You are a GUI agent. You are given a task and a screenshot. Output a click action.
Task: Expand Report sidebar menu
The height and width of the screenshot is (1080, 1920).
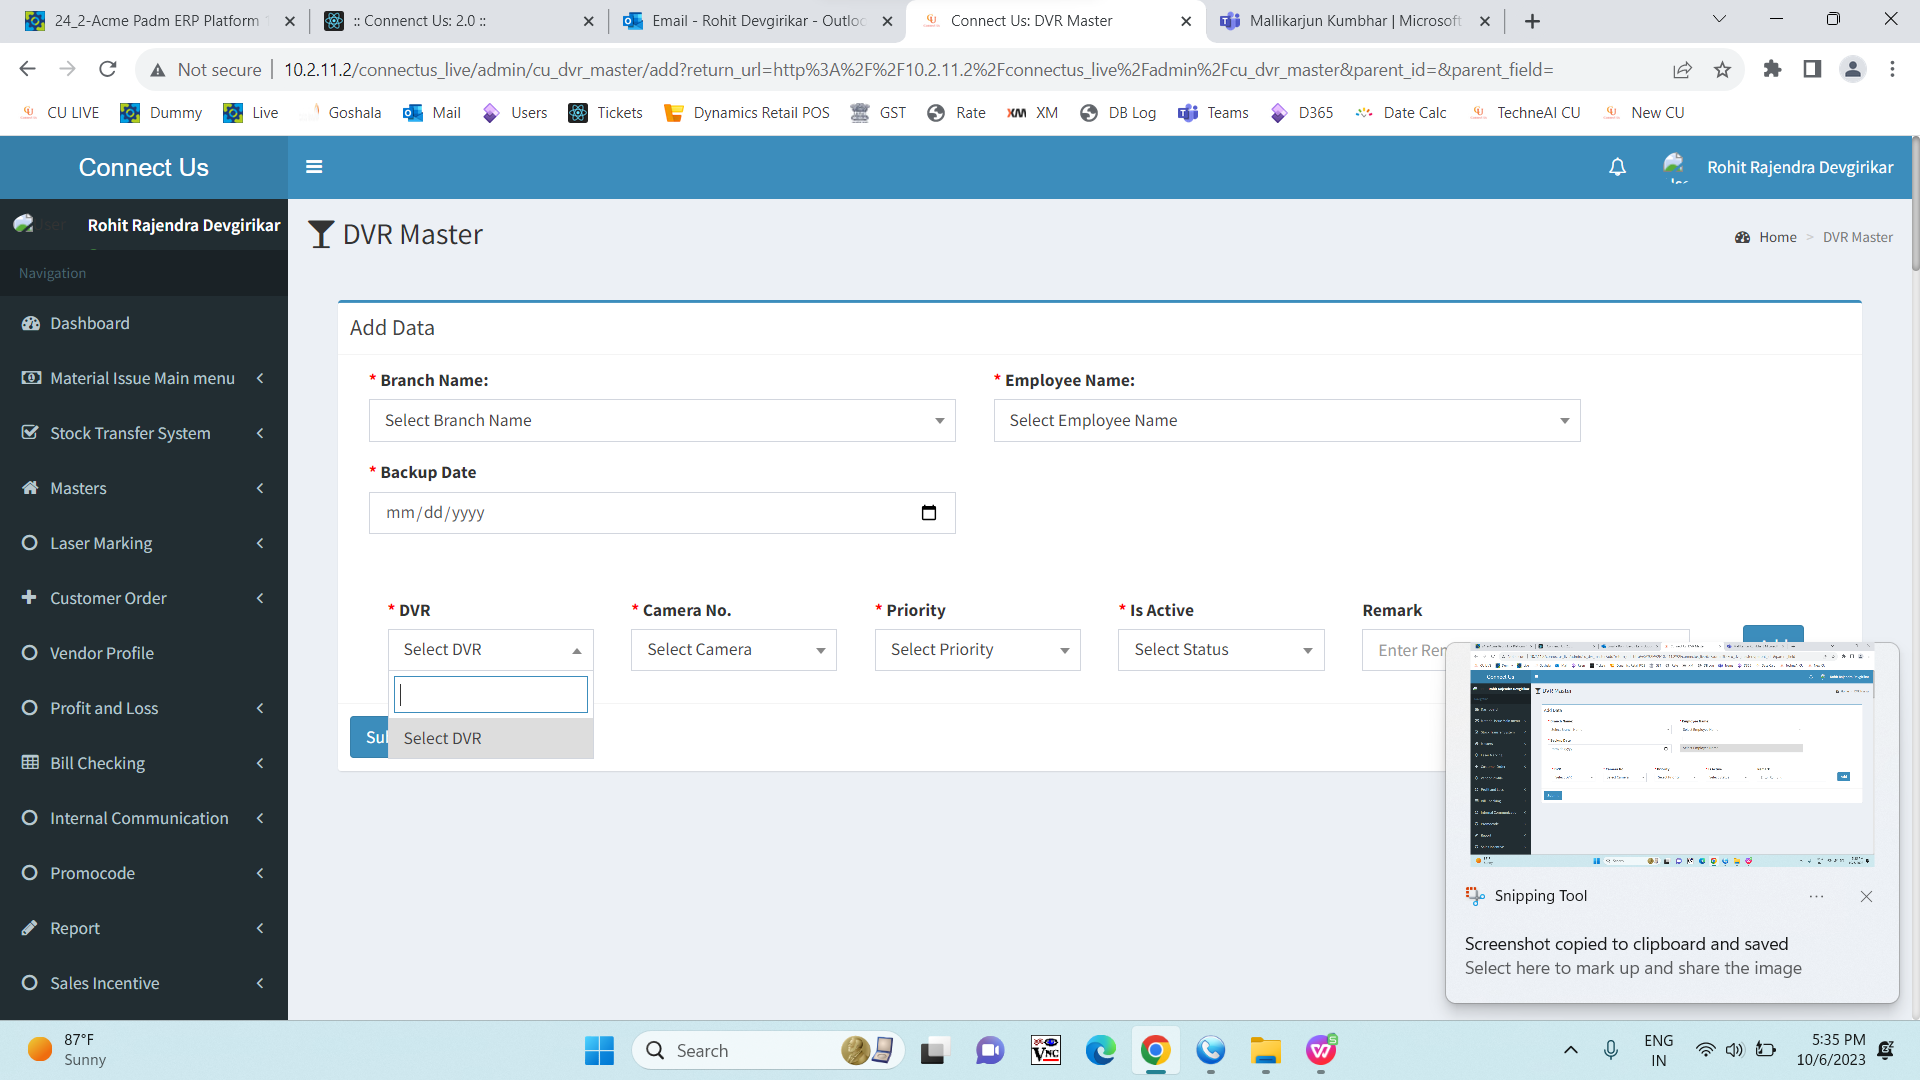[x=144, y=928]
